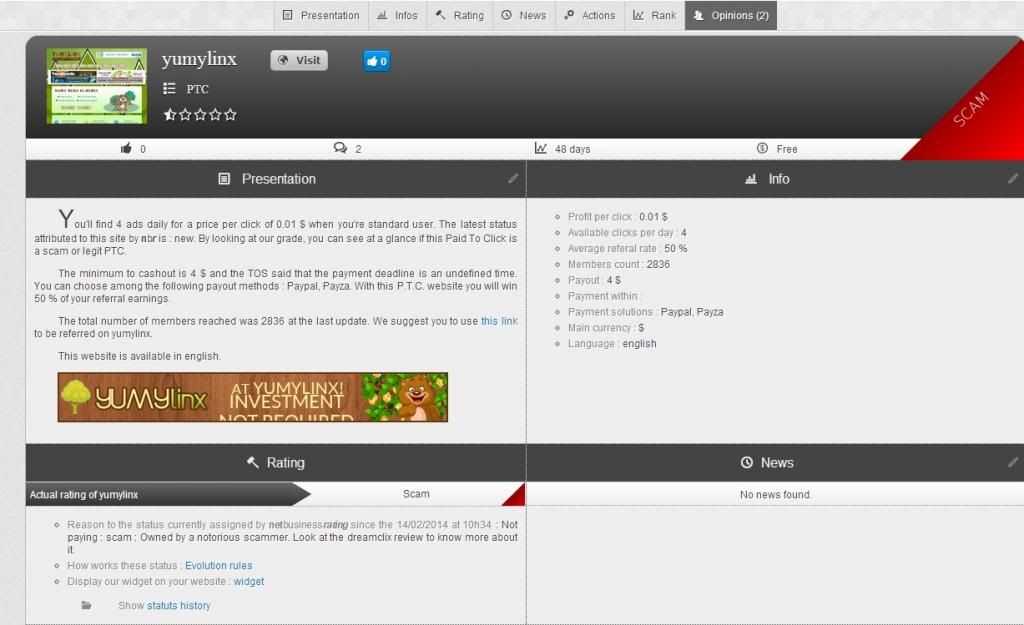1024x625 pixels.
Task: Click the Visit button
Action: 299,60
